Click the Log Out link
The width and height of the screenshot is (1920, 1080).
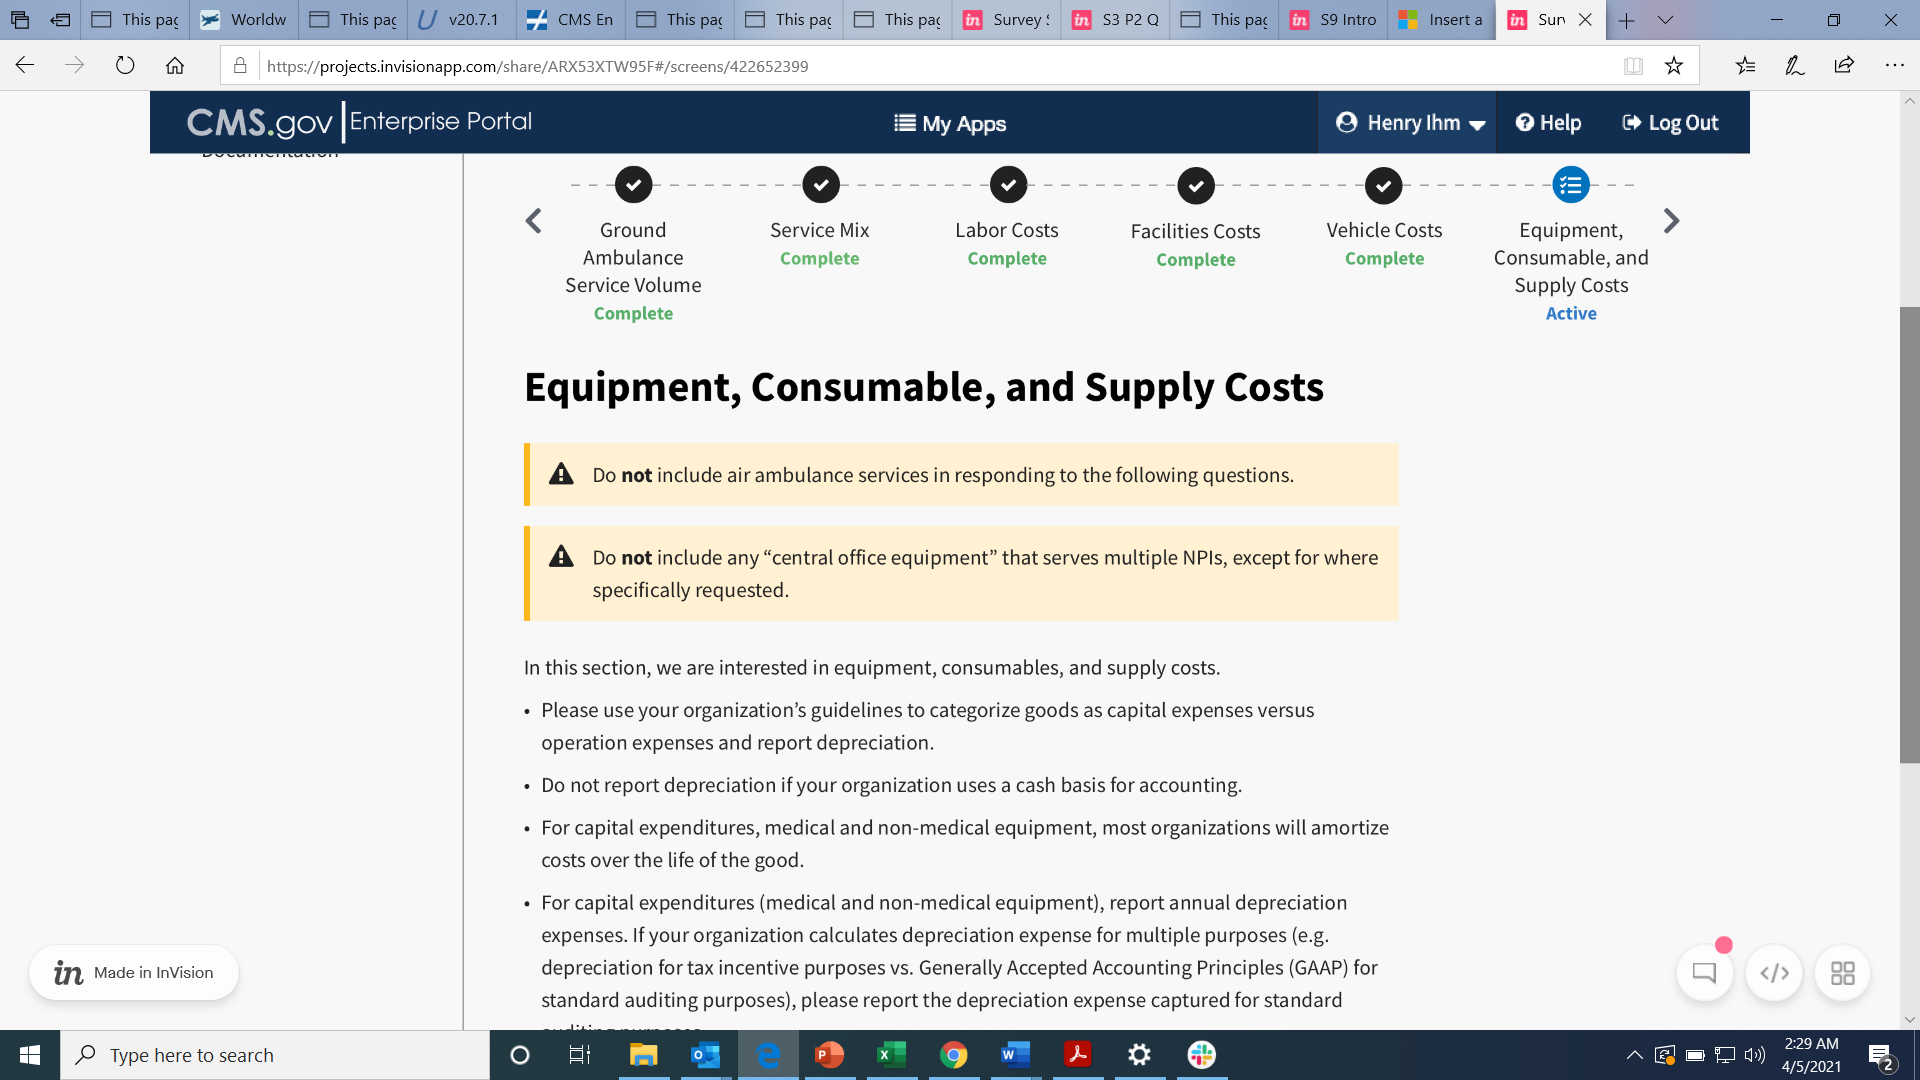coord(1670,123)
